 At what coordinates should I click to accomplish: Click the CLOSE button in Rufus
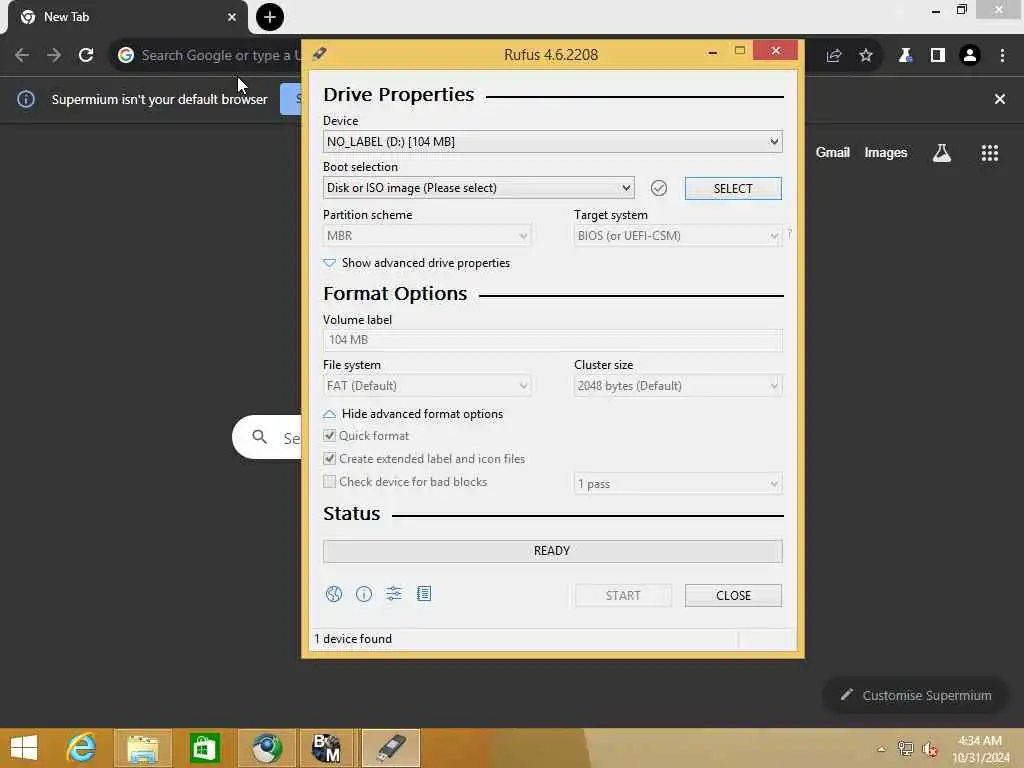click(x=733, y=596)
